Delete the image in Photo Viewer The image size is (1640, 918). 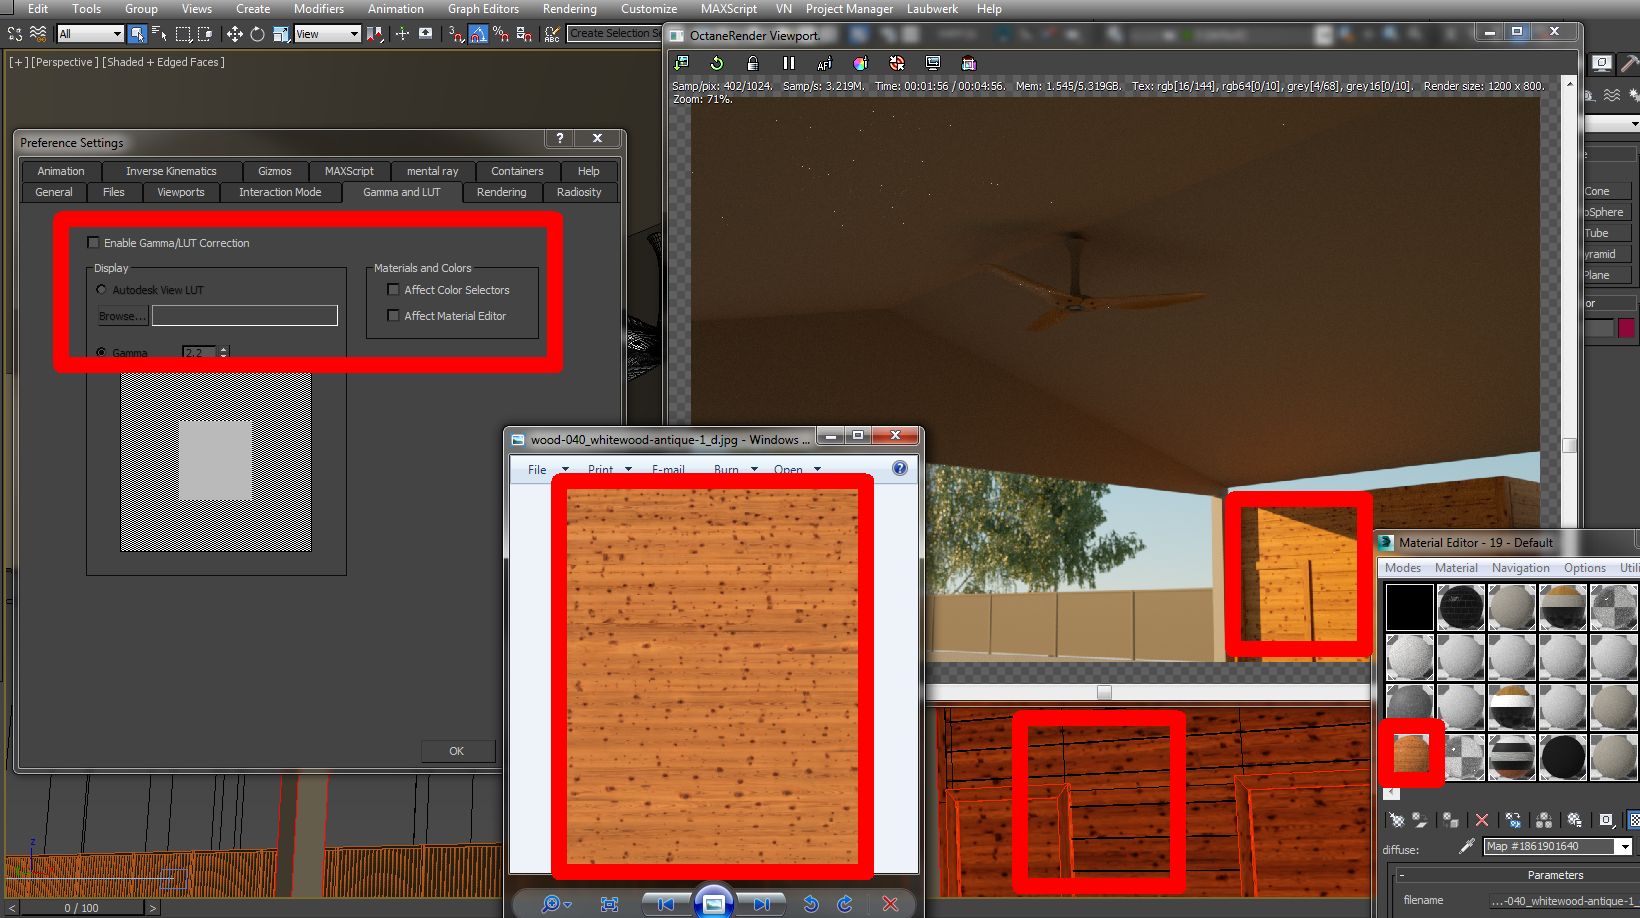[890, 904]
